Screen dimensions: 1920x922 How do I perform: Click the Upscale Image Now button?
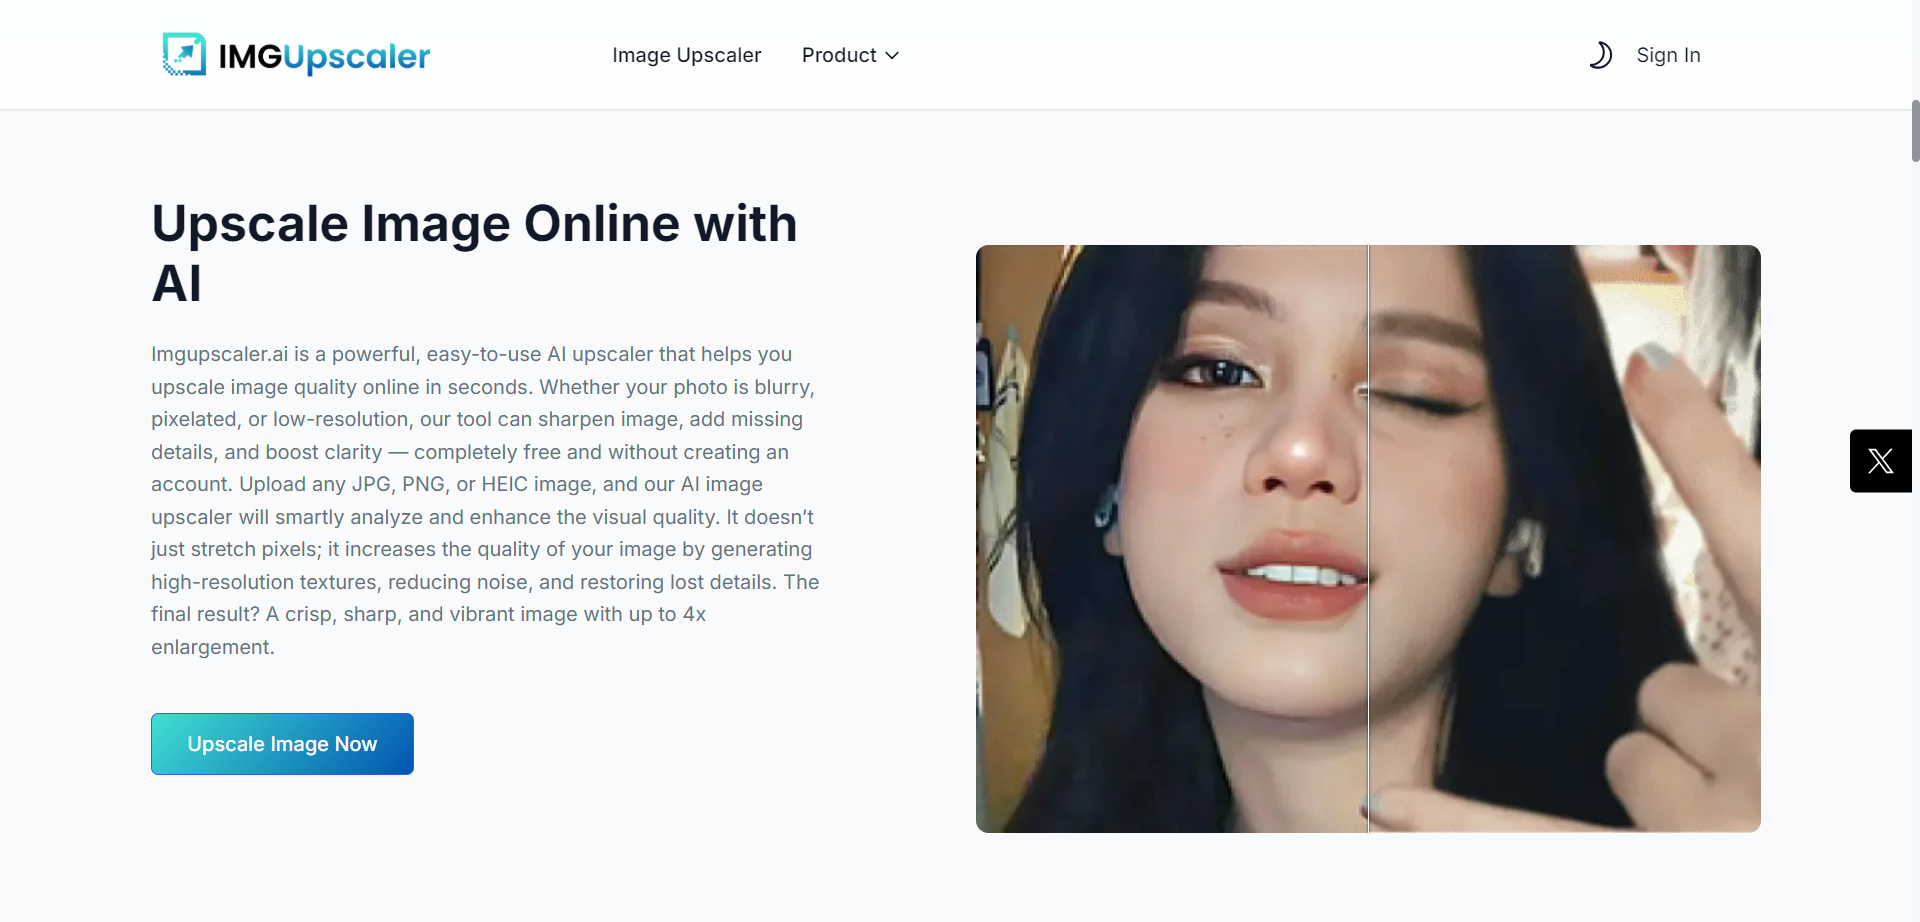pos(282,744)
